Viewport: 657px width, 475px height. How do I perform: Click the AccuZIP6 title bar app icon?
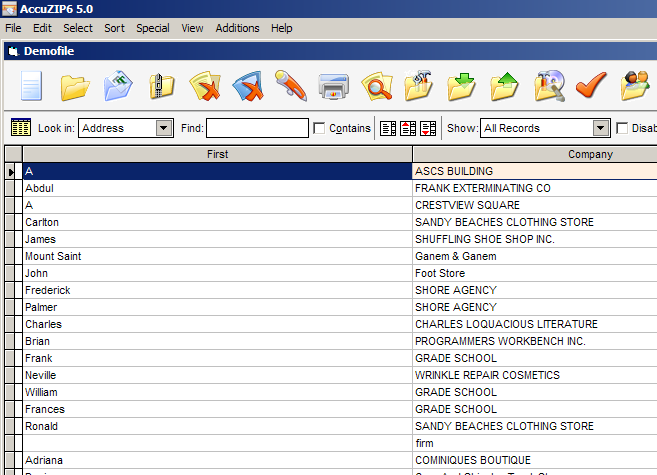(9, 8)
